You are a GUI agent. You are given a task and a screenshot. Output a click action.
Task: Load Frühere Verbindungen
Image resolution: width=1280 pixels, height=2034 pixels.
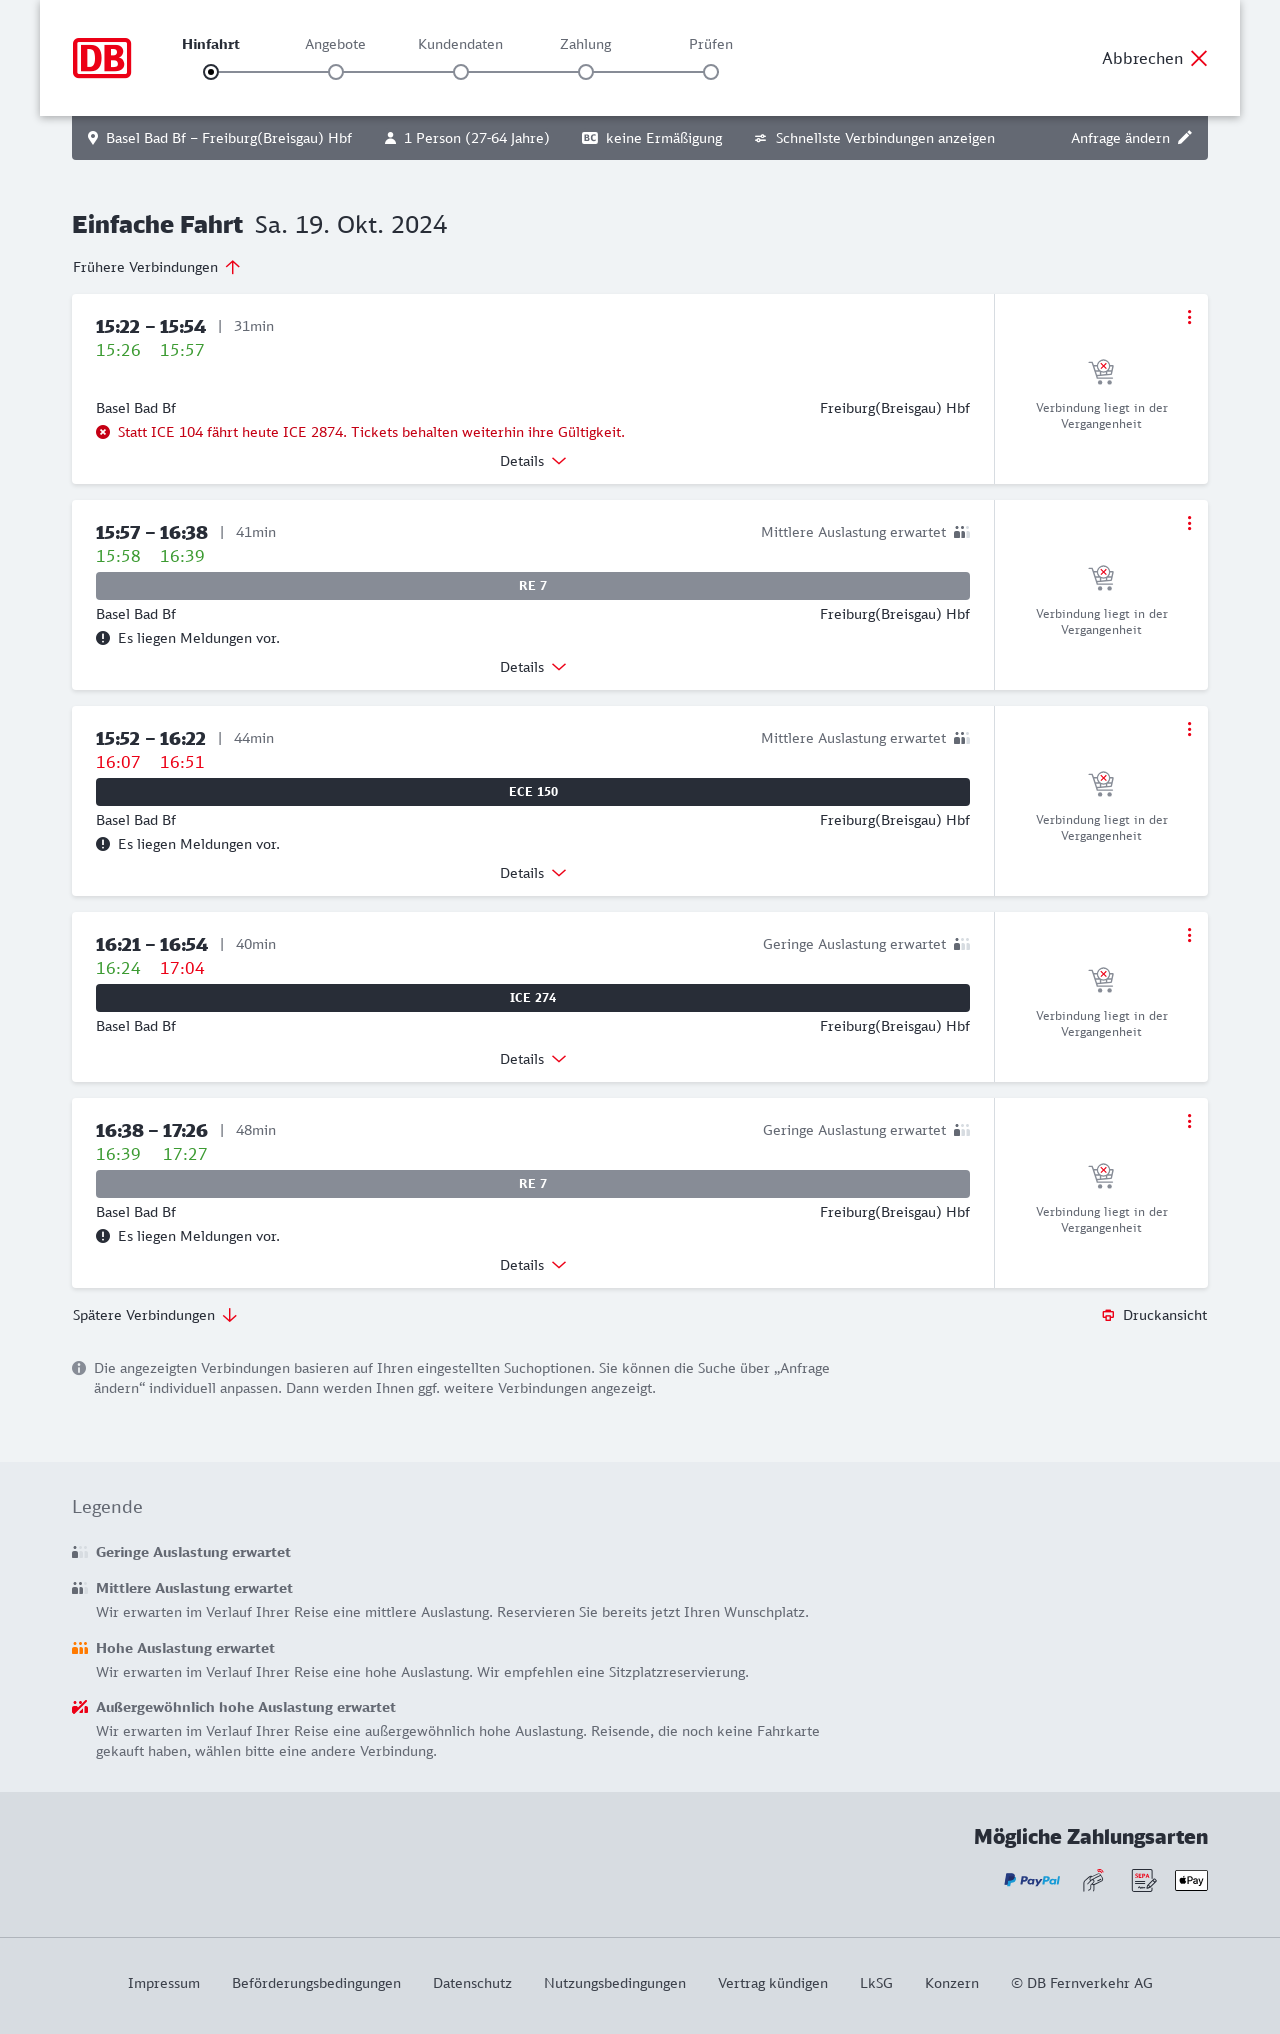156,267
